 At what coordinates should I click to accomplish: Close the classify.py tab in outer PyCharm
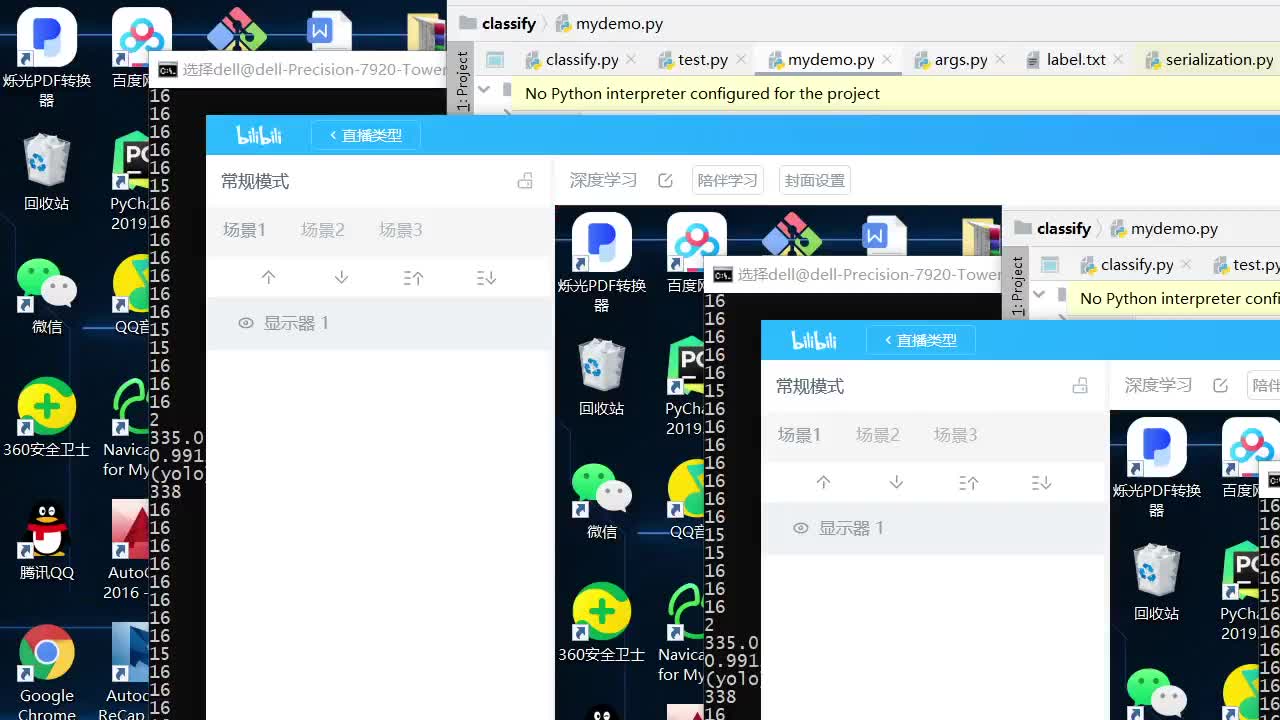(631, 60)
